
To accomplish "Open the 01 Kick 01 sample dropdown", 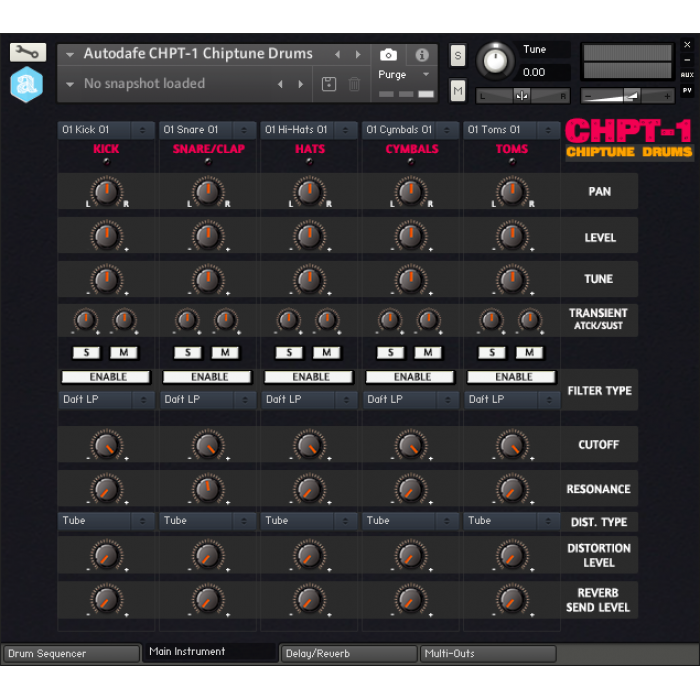I will pyautogui.click(x=106, y=130).
